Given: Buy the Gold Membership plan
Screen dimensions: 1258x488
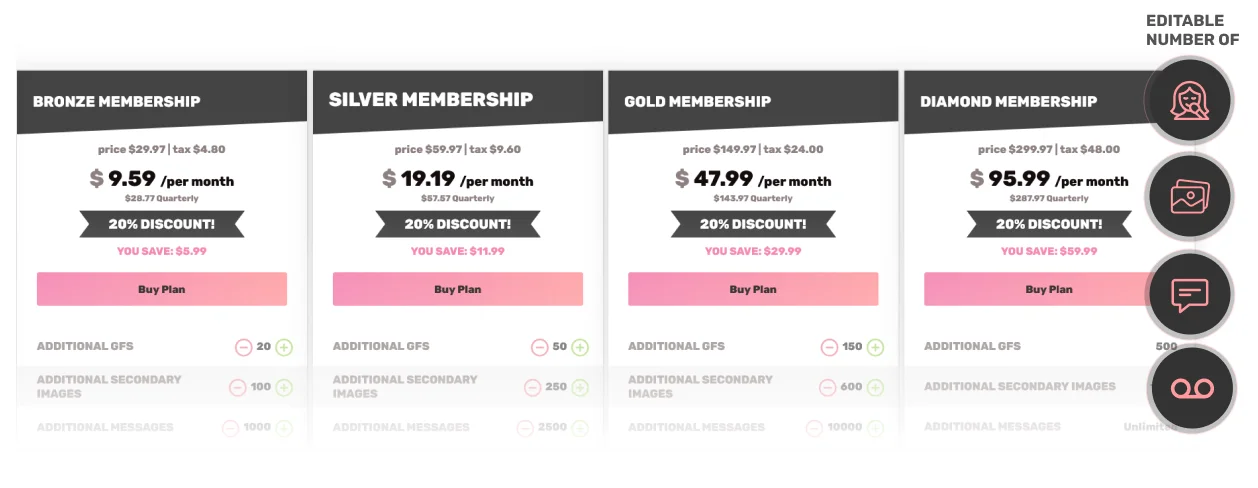Looking at the screenshot, I should coord(753,289).
